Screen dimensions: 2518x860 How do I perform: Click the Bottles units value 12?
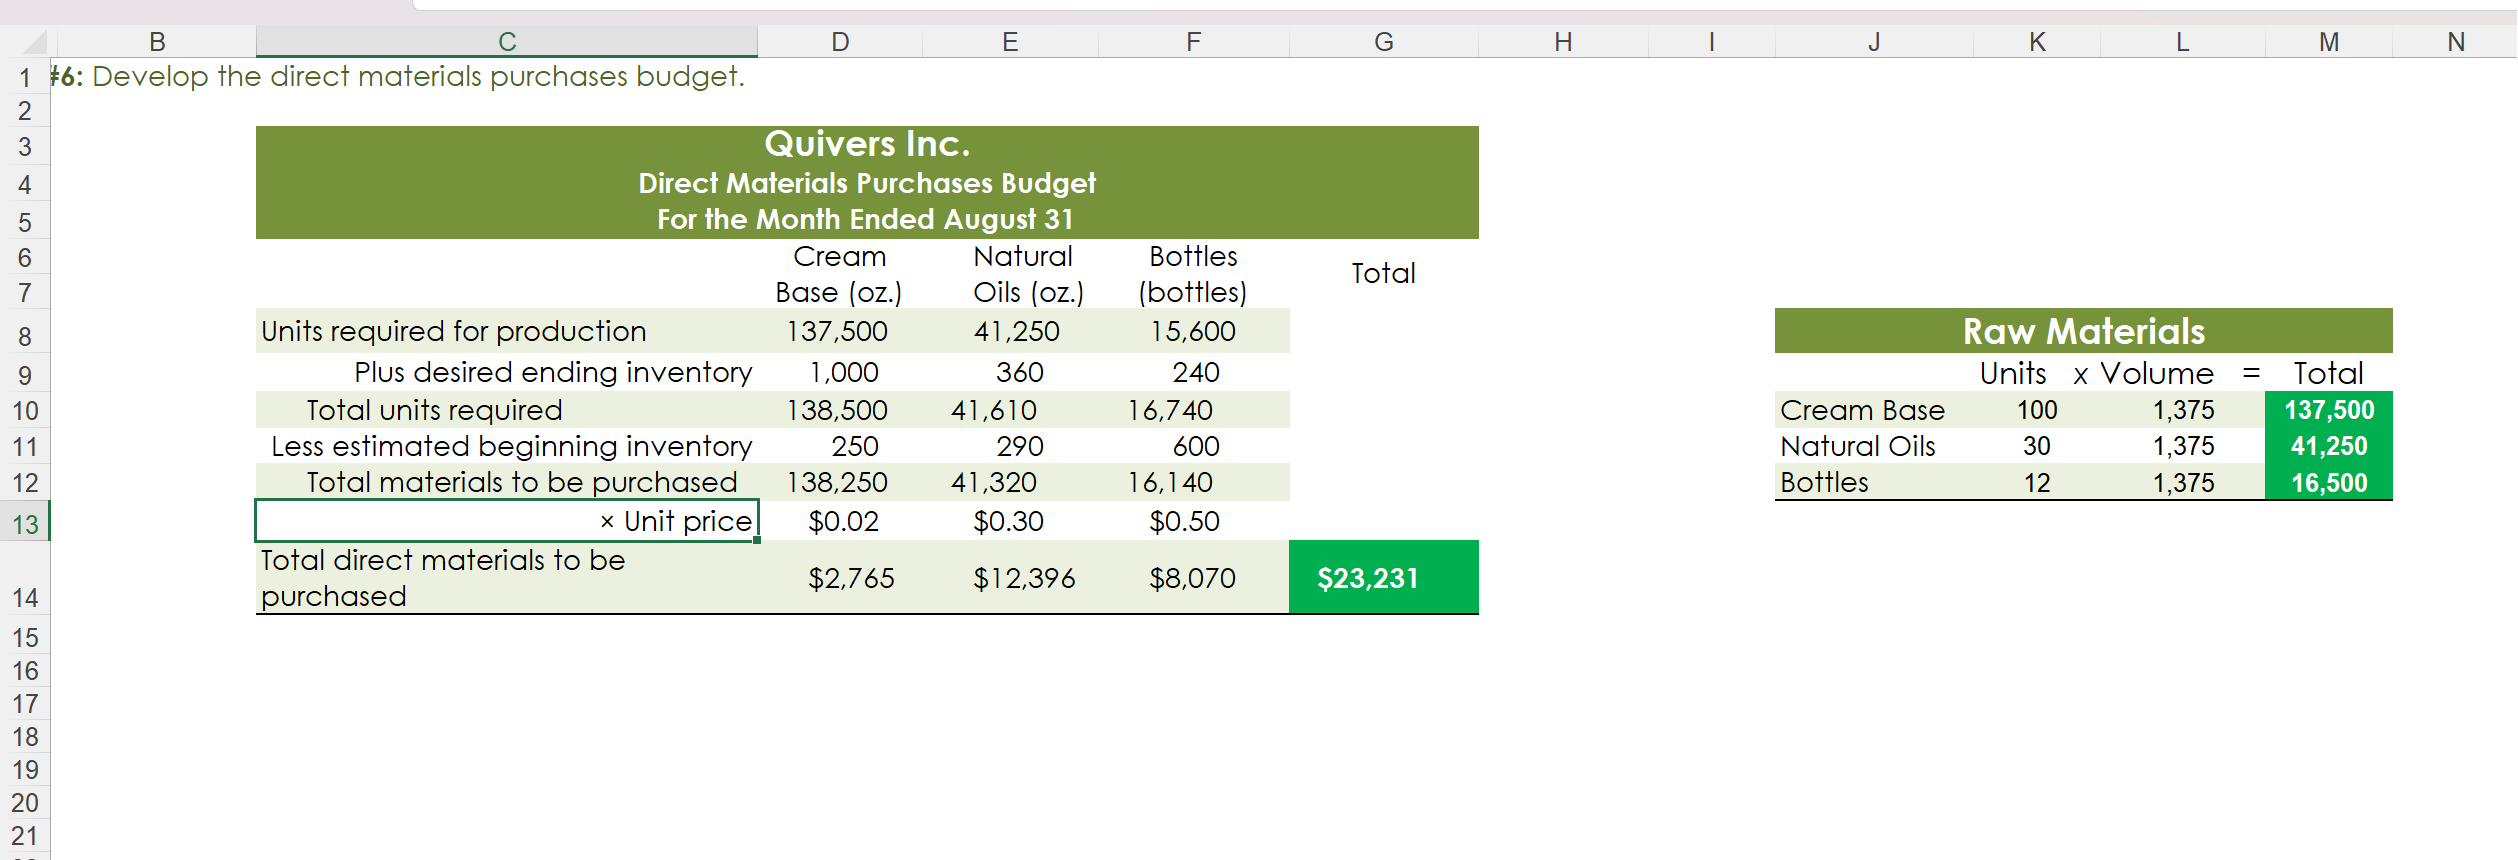pyautogui.click(x=2037, y=483)
